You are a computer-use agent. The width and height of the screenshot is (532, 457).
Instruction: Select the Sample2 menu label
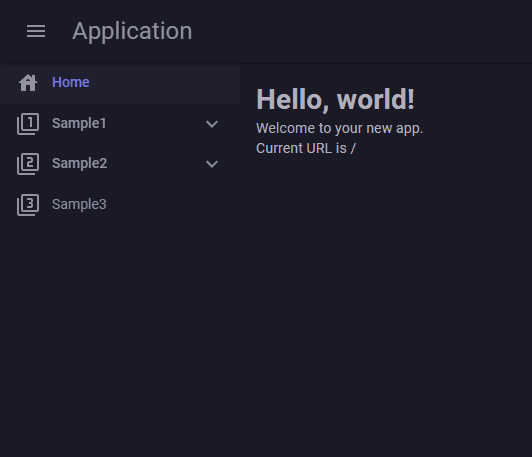[79, 164]
